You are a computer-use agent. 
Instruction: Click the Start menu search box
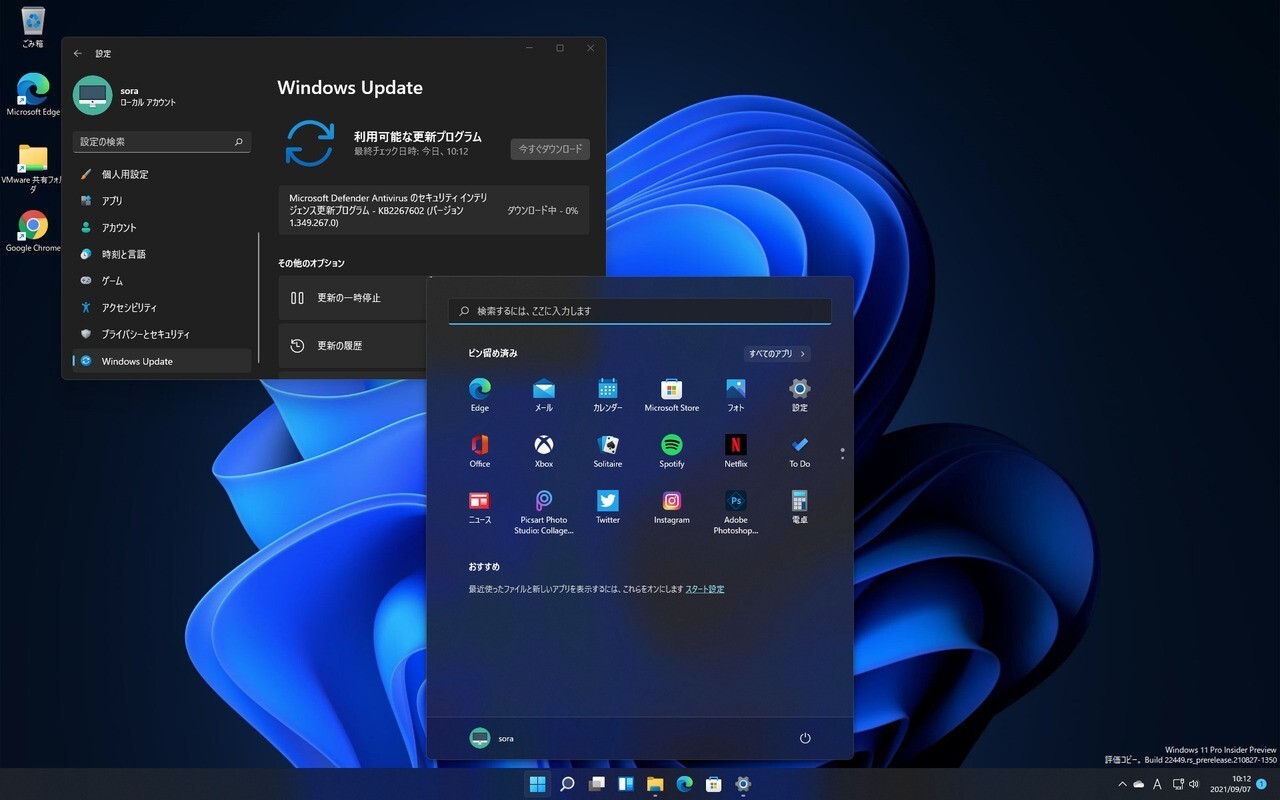coord(640,311)
